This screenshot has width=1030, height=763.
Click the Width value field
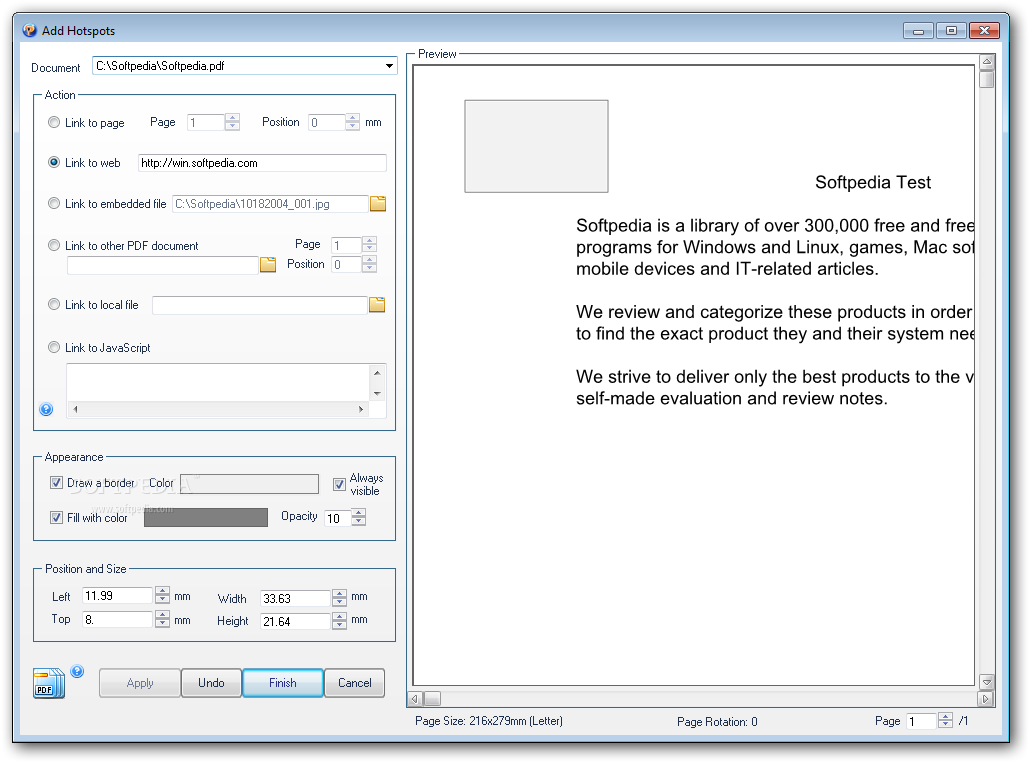click(x=295, y=598)
